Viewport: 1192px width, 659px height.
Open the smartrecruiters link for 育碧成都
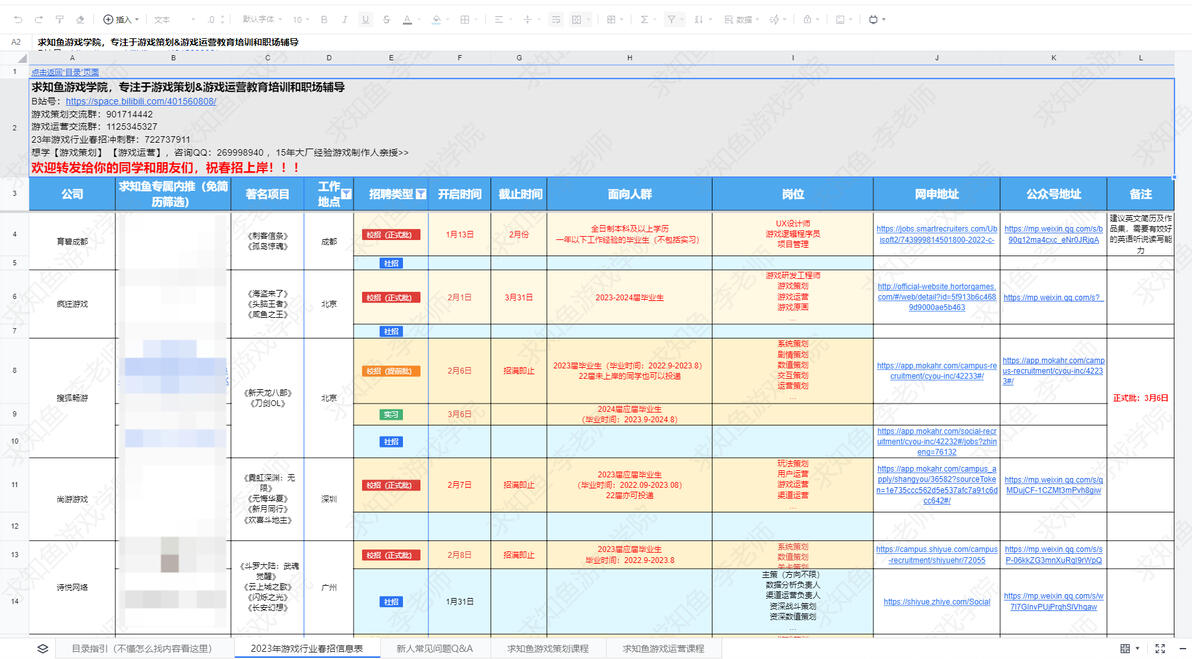[x=937, y=234]
